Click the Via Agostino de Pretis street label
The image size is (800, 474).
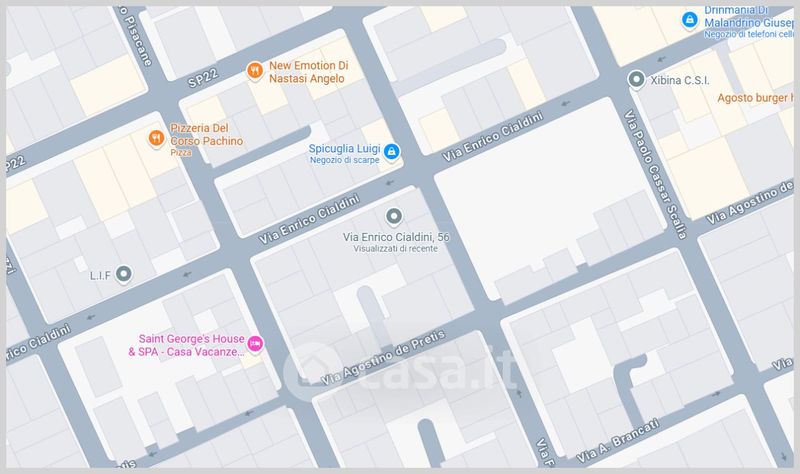[x=383, y=358]
